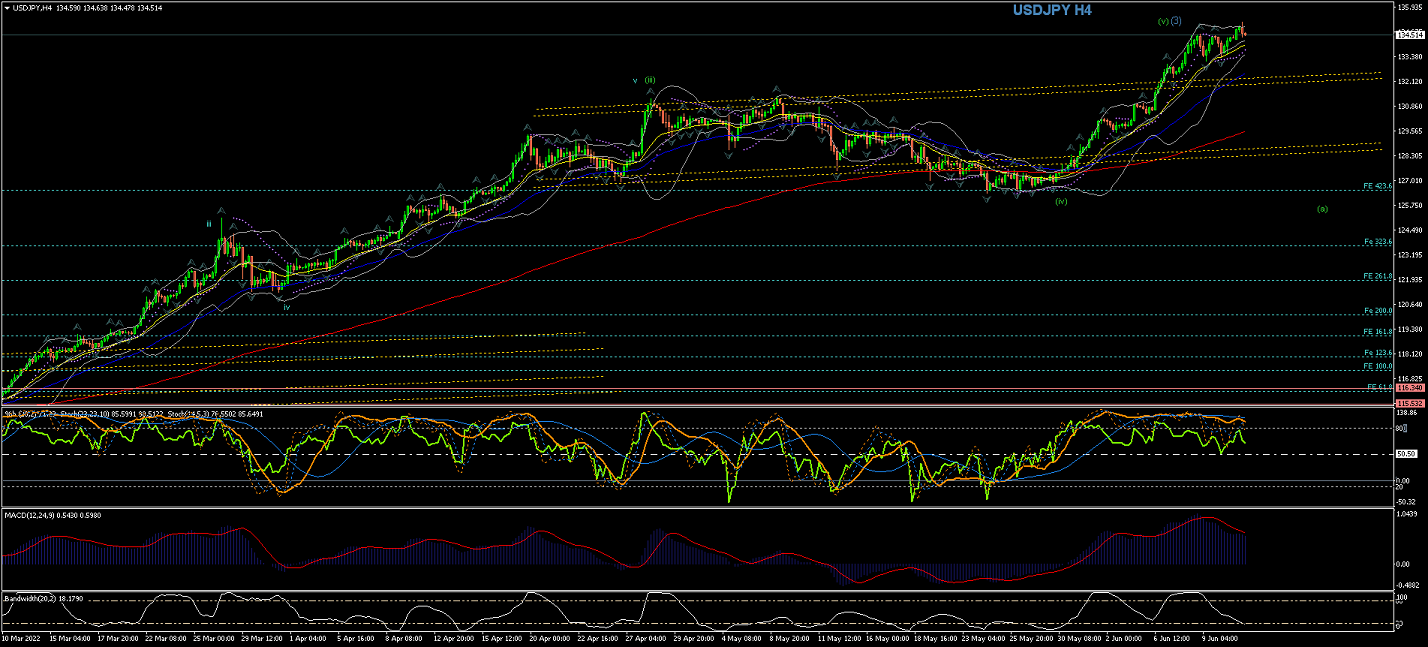Screen dimensions: 1428x647
Task: Select the FE 423.6 Fibonacci label
Action: tap(1378, 186)
